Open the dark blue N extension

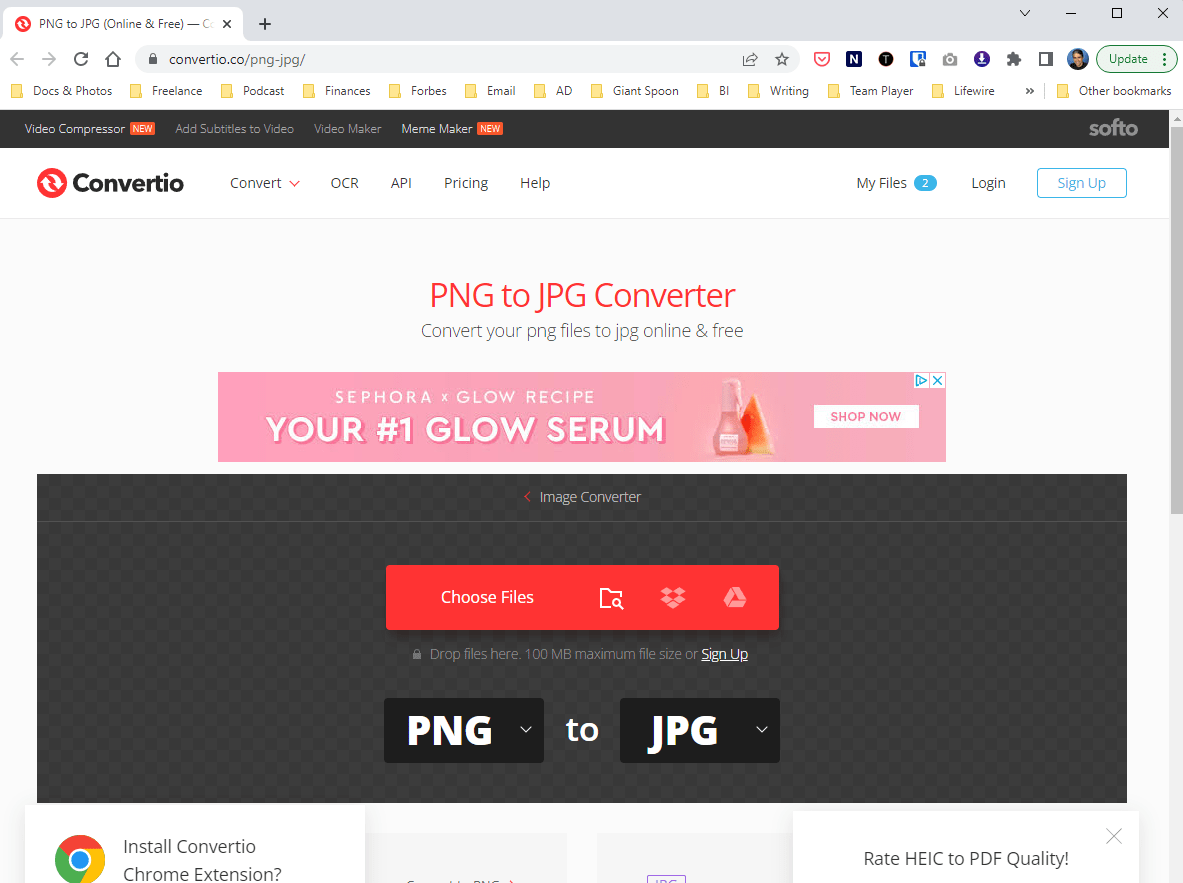pyautogui.click(x=854, y=59)
